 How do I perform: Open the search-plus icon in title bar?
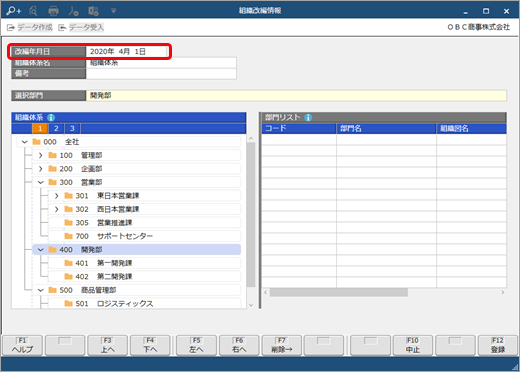click(14, 11)
